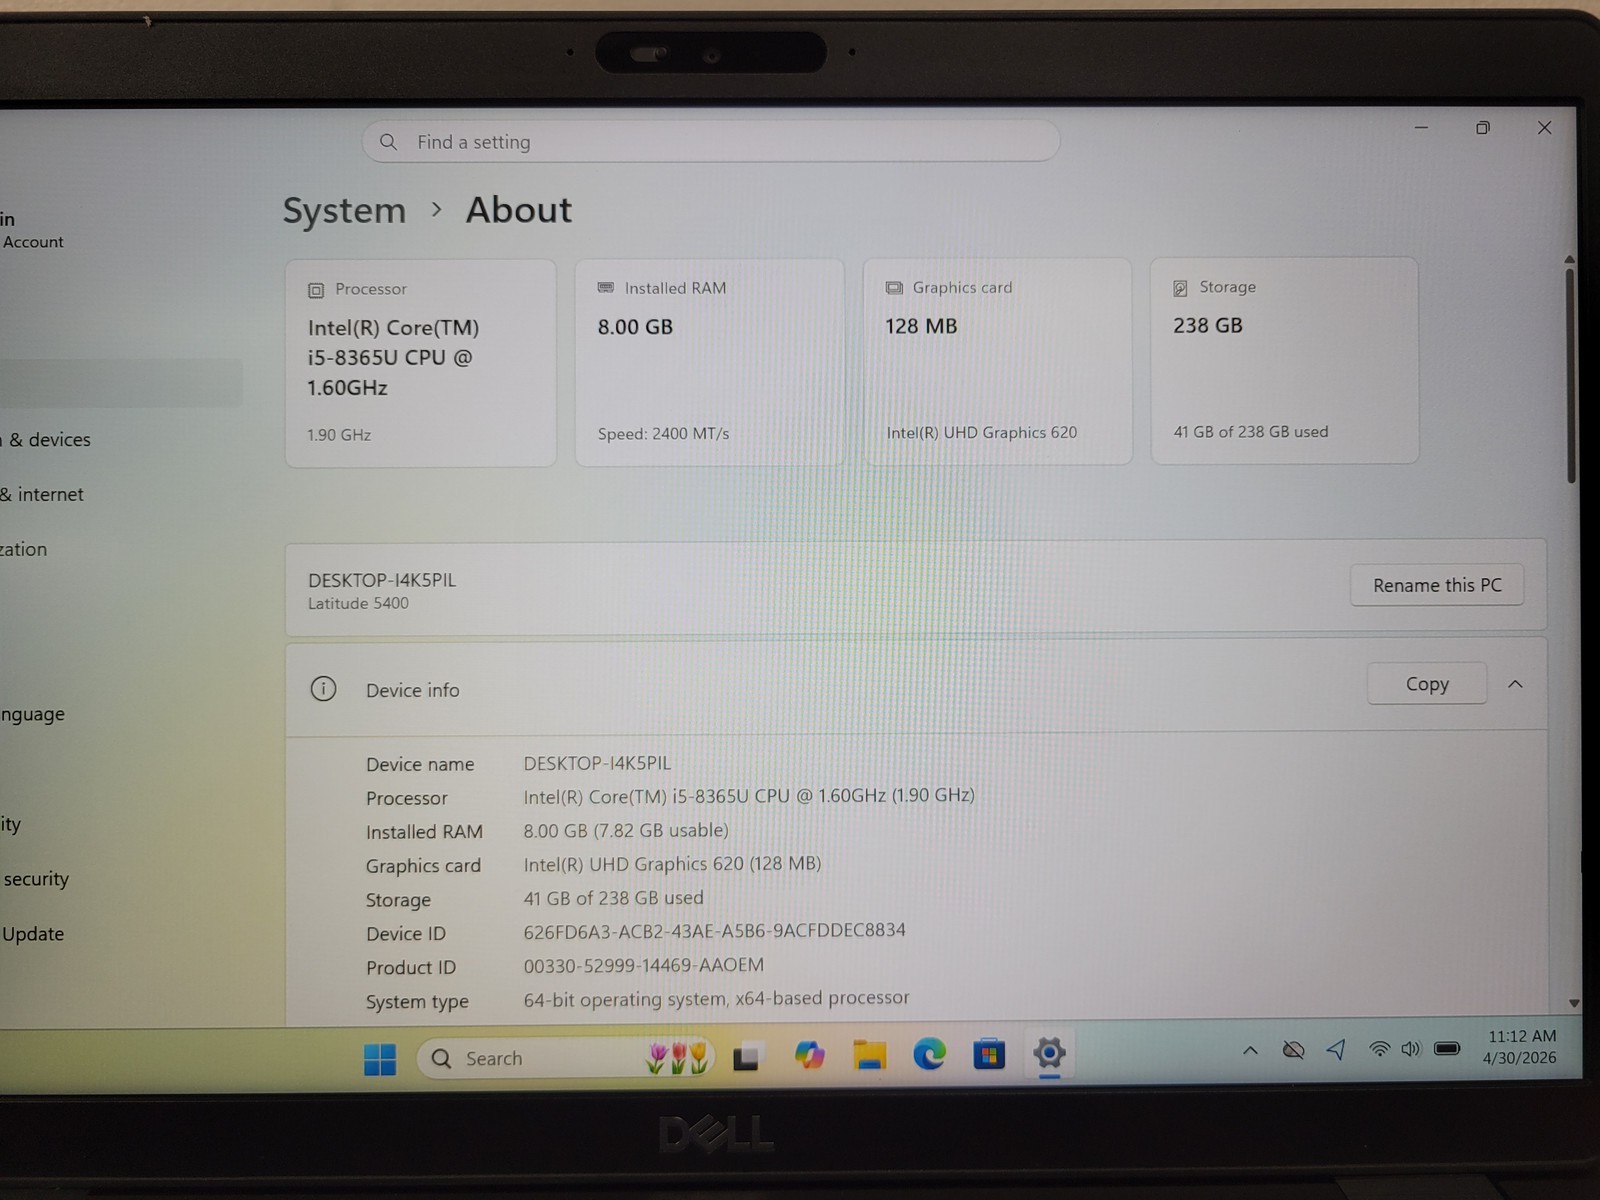The image size is (1600, 1200).
Task: Open File Explorer from taskbar
Action: tap(869, 1055)
